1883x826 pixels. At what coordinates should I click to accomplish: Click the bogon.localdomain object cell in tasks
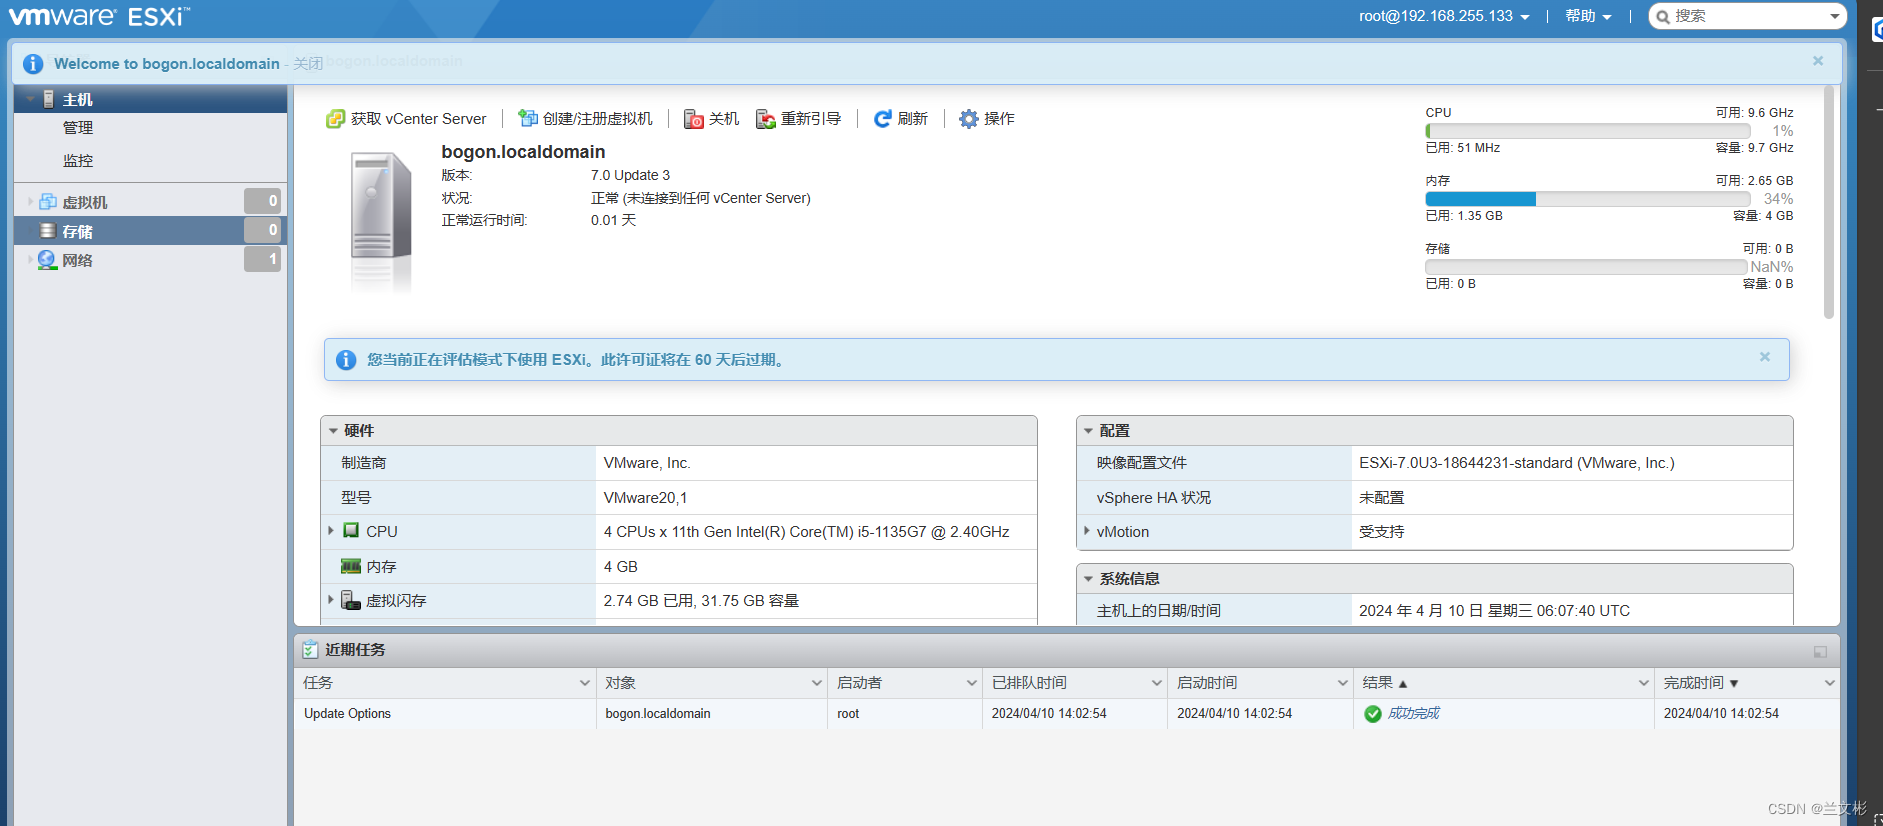(x=712, y=714)
